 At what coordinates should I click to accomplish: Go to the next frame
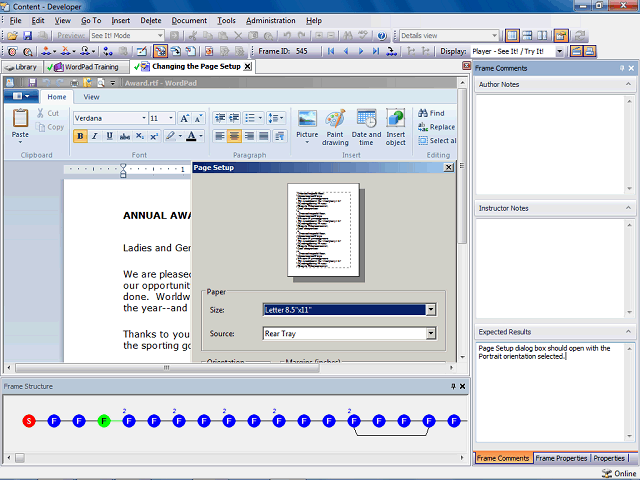[361, 51]
